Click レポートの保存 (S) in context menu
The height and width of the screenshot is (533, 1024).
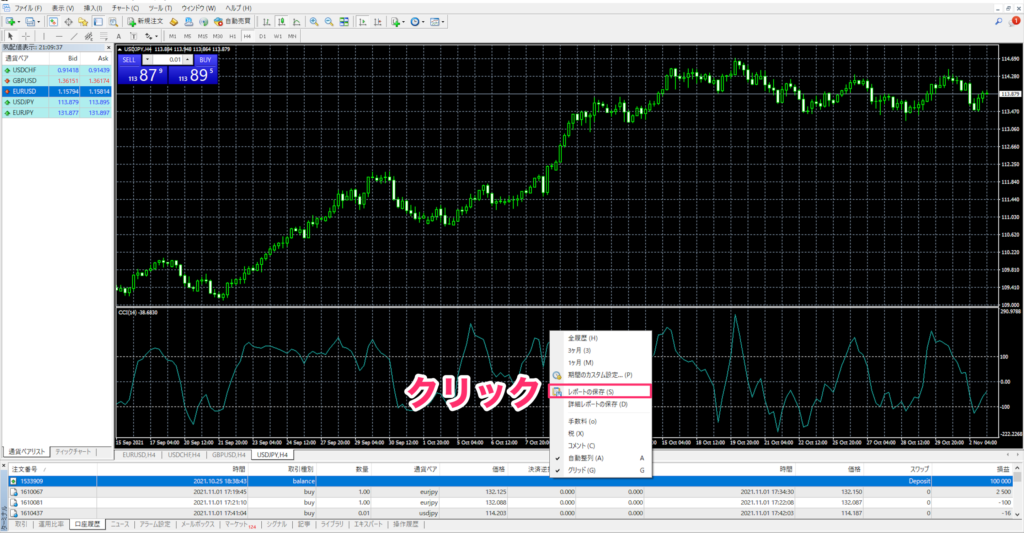[x=600, y=391]
